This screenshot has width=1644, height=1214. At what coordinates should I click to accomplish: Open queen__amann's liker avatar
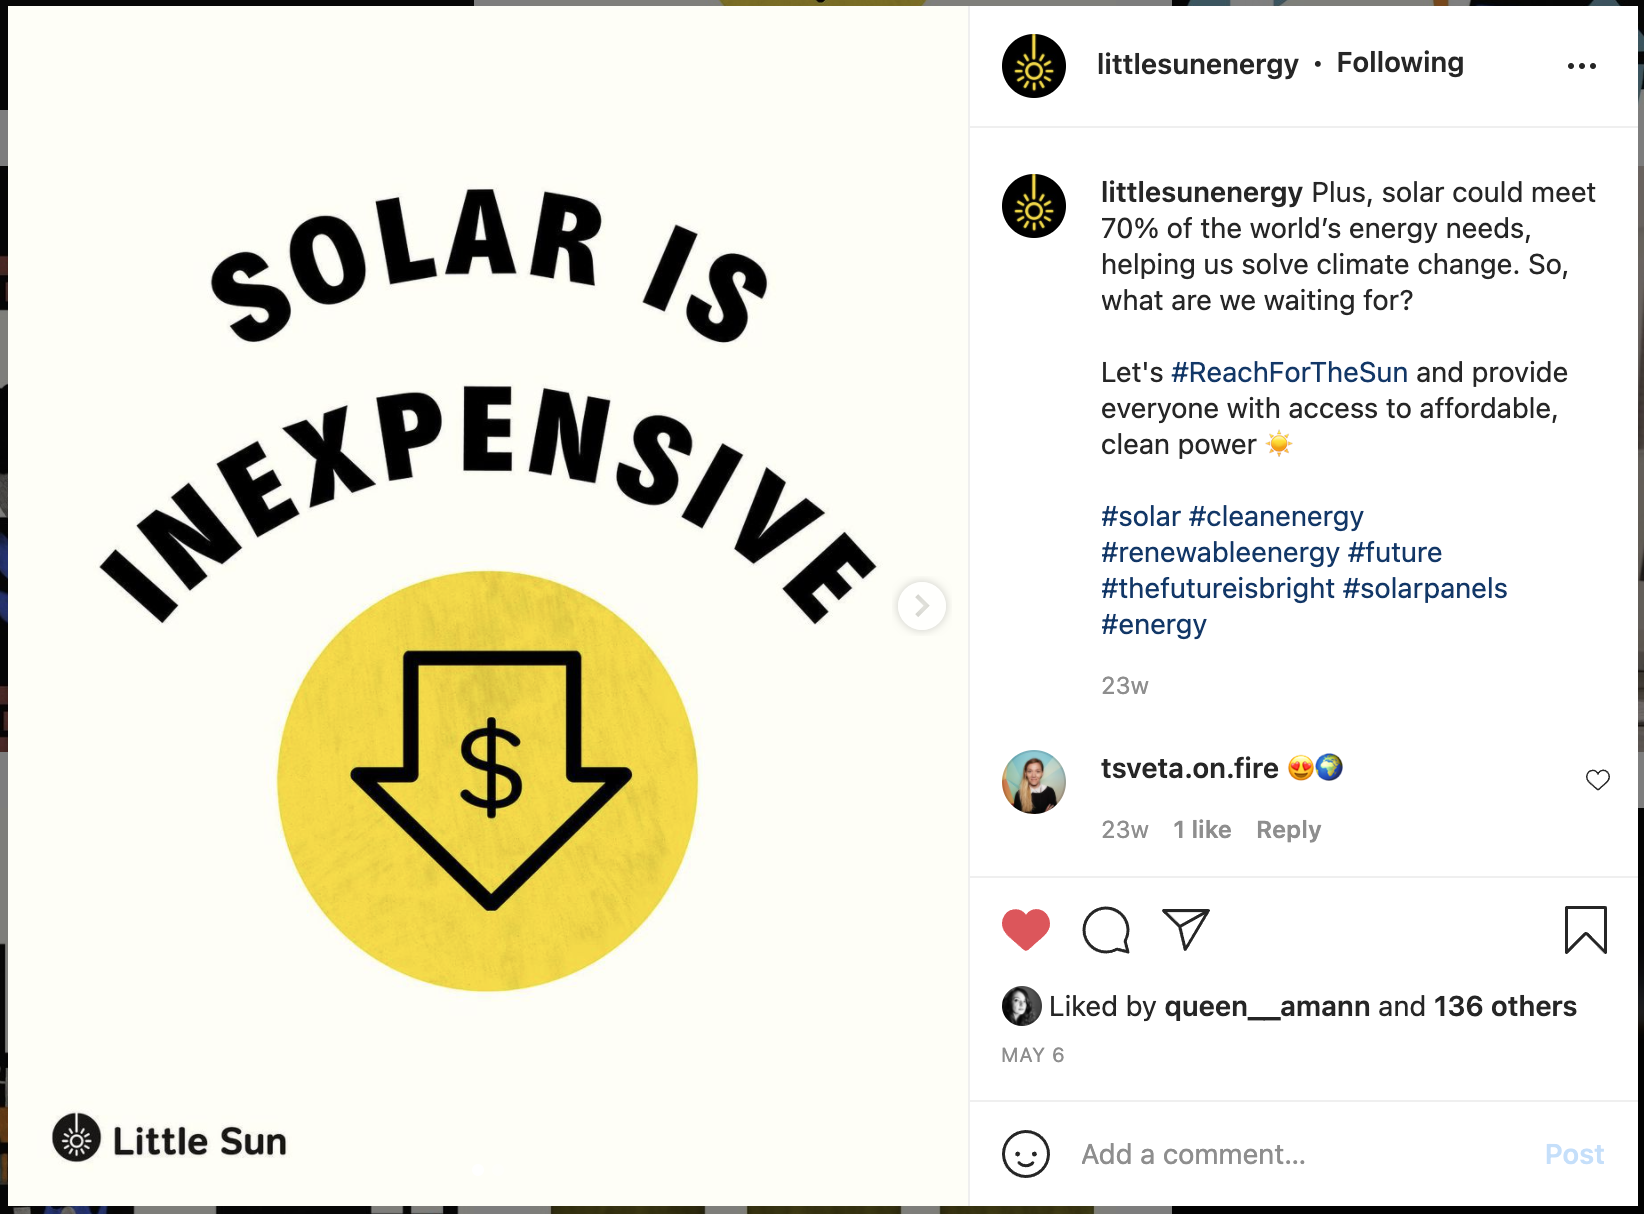coord(1021,1006)
